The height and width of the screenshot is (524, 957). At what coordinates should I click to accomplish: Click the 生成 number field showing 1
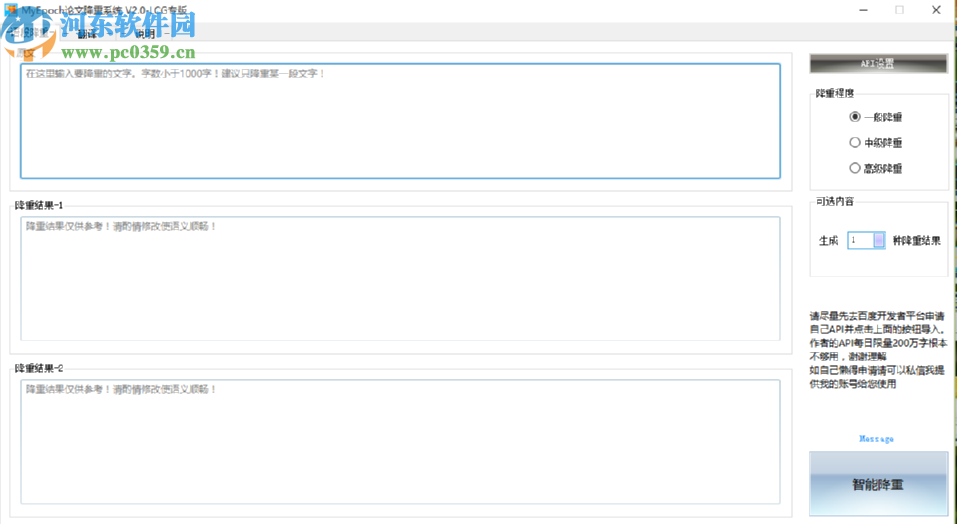[x=861, y=240]
